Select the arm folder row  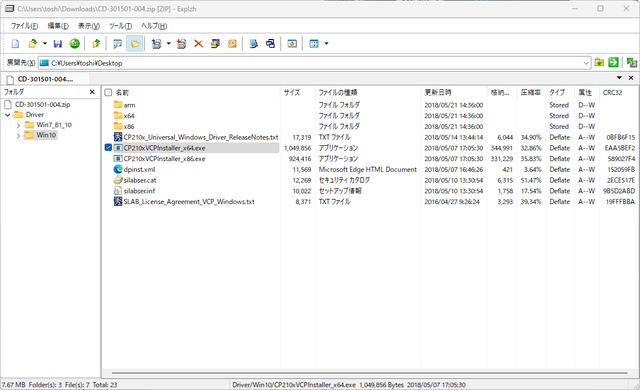click(129, 105)
